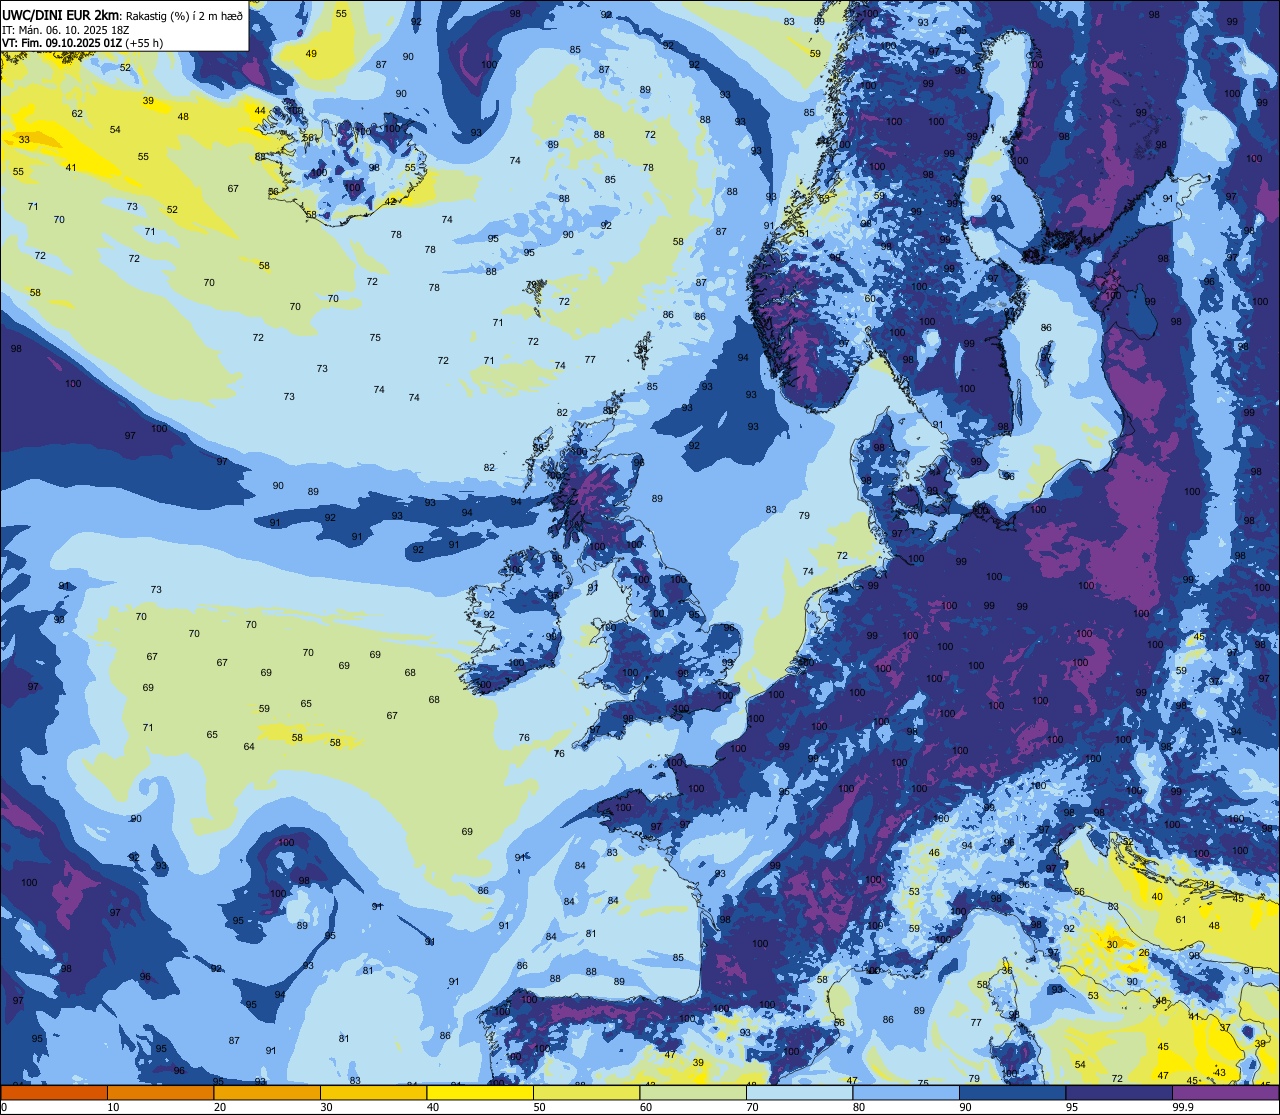Screen dimensions: 1280x1115
Task: Click the legend scale label "60"
Action: click(646, 1107)
